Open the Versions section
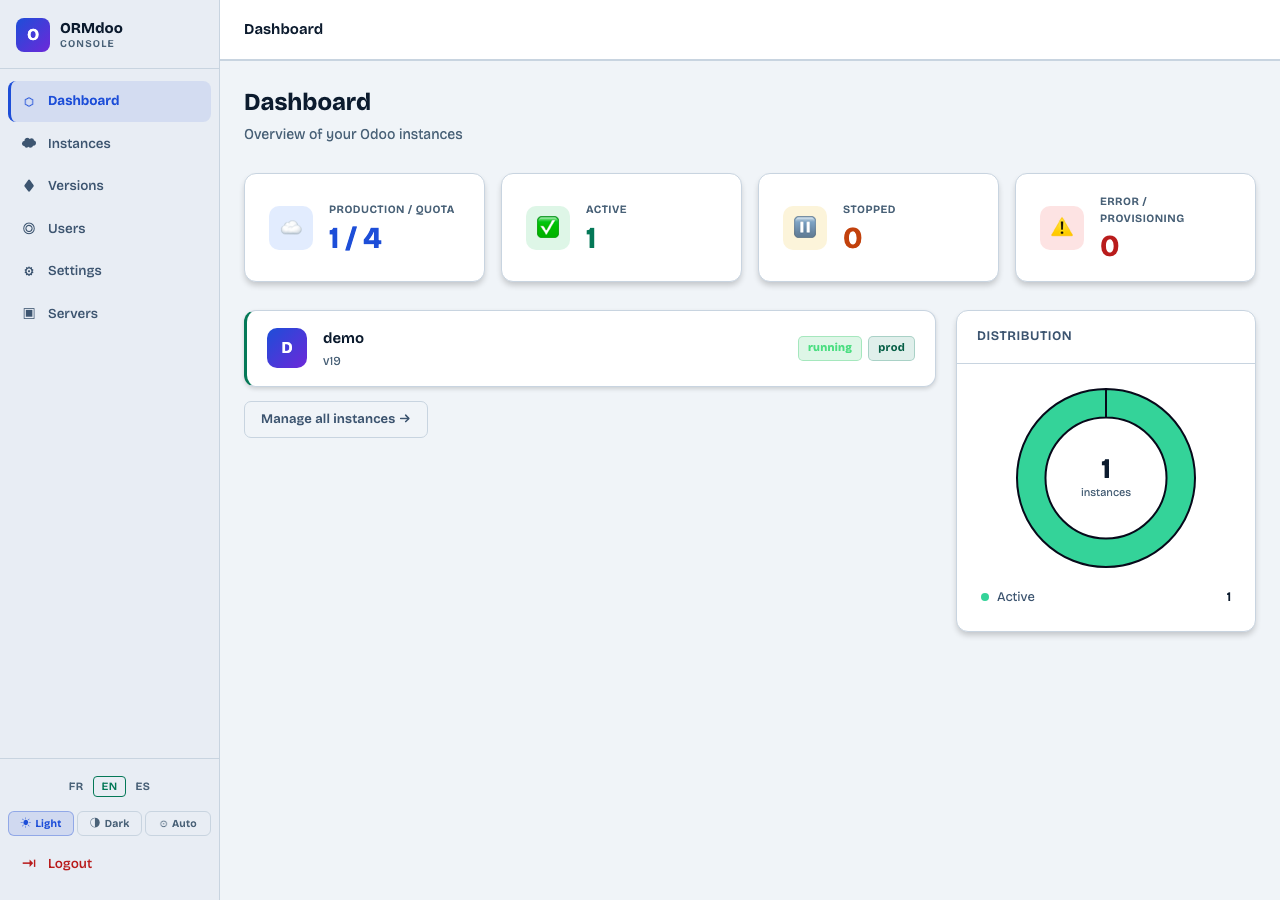 click(x=110, y=186)
